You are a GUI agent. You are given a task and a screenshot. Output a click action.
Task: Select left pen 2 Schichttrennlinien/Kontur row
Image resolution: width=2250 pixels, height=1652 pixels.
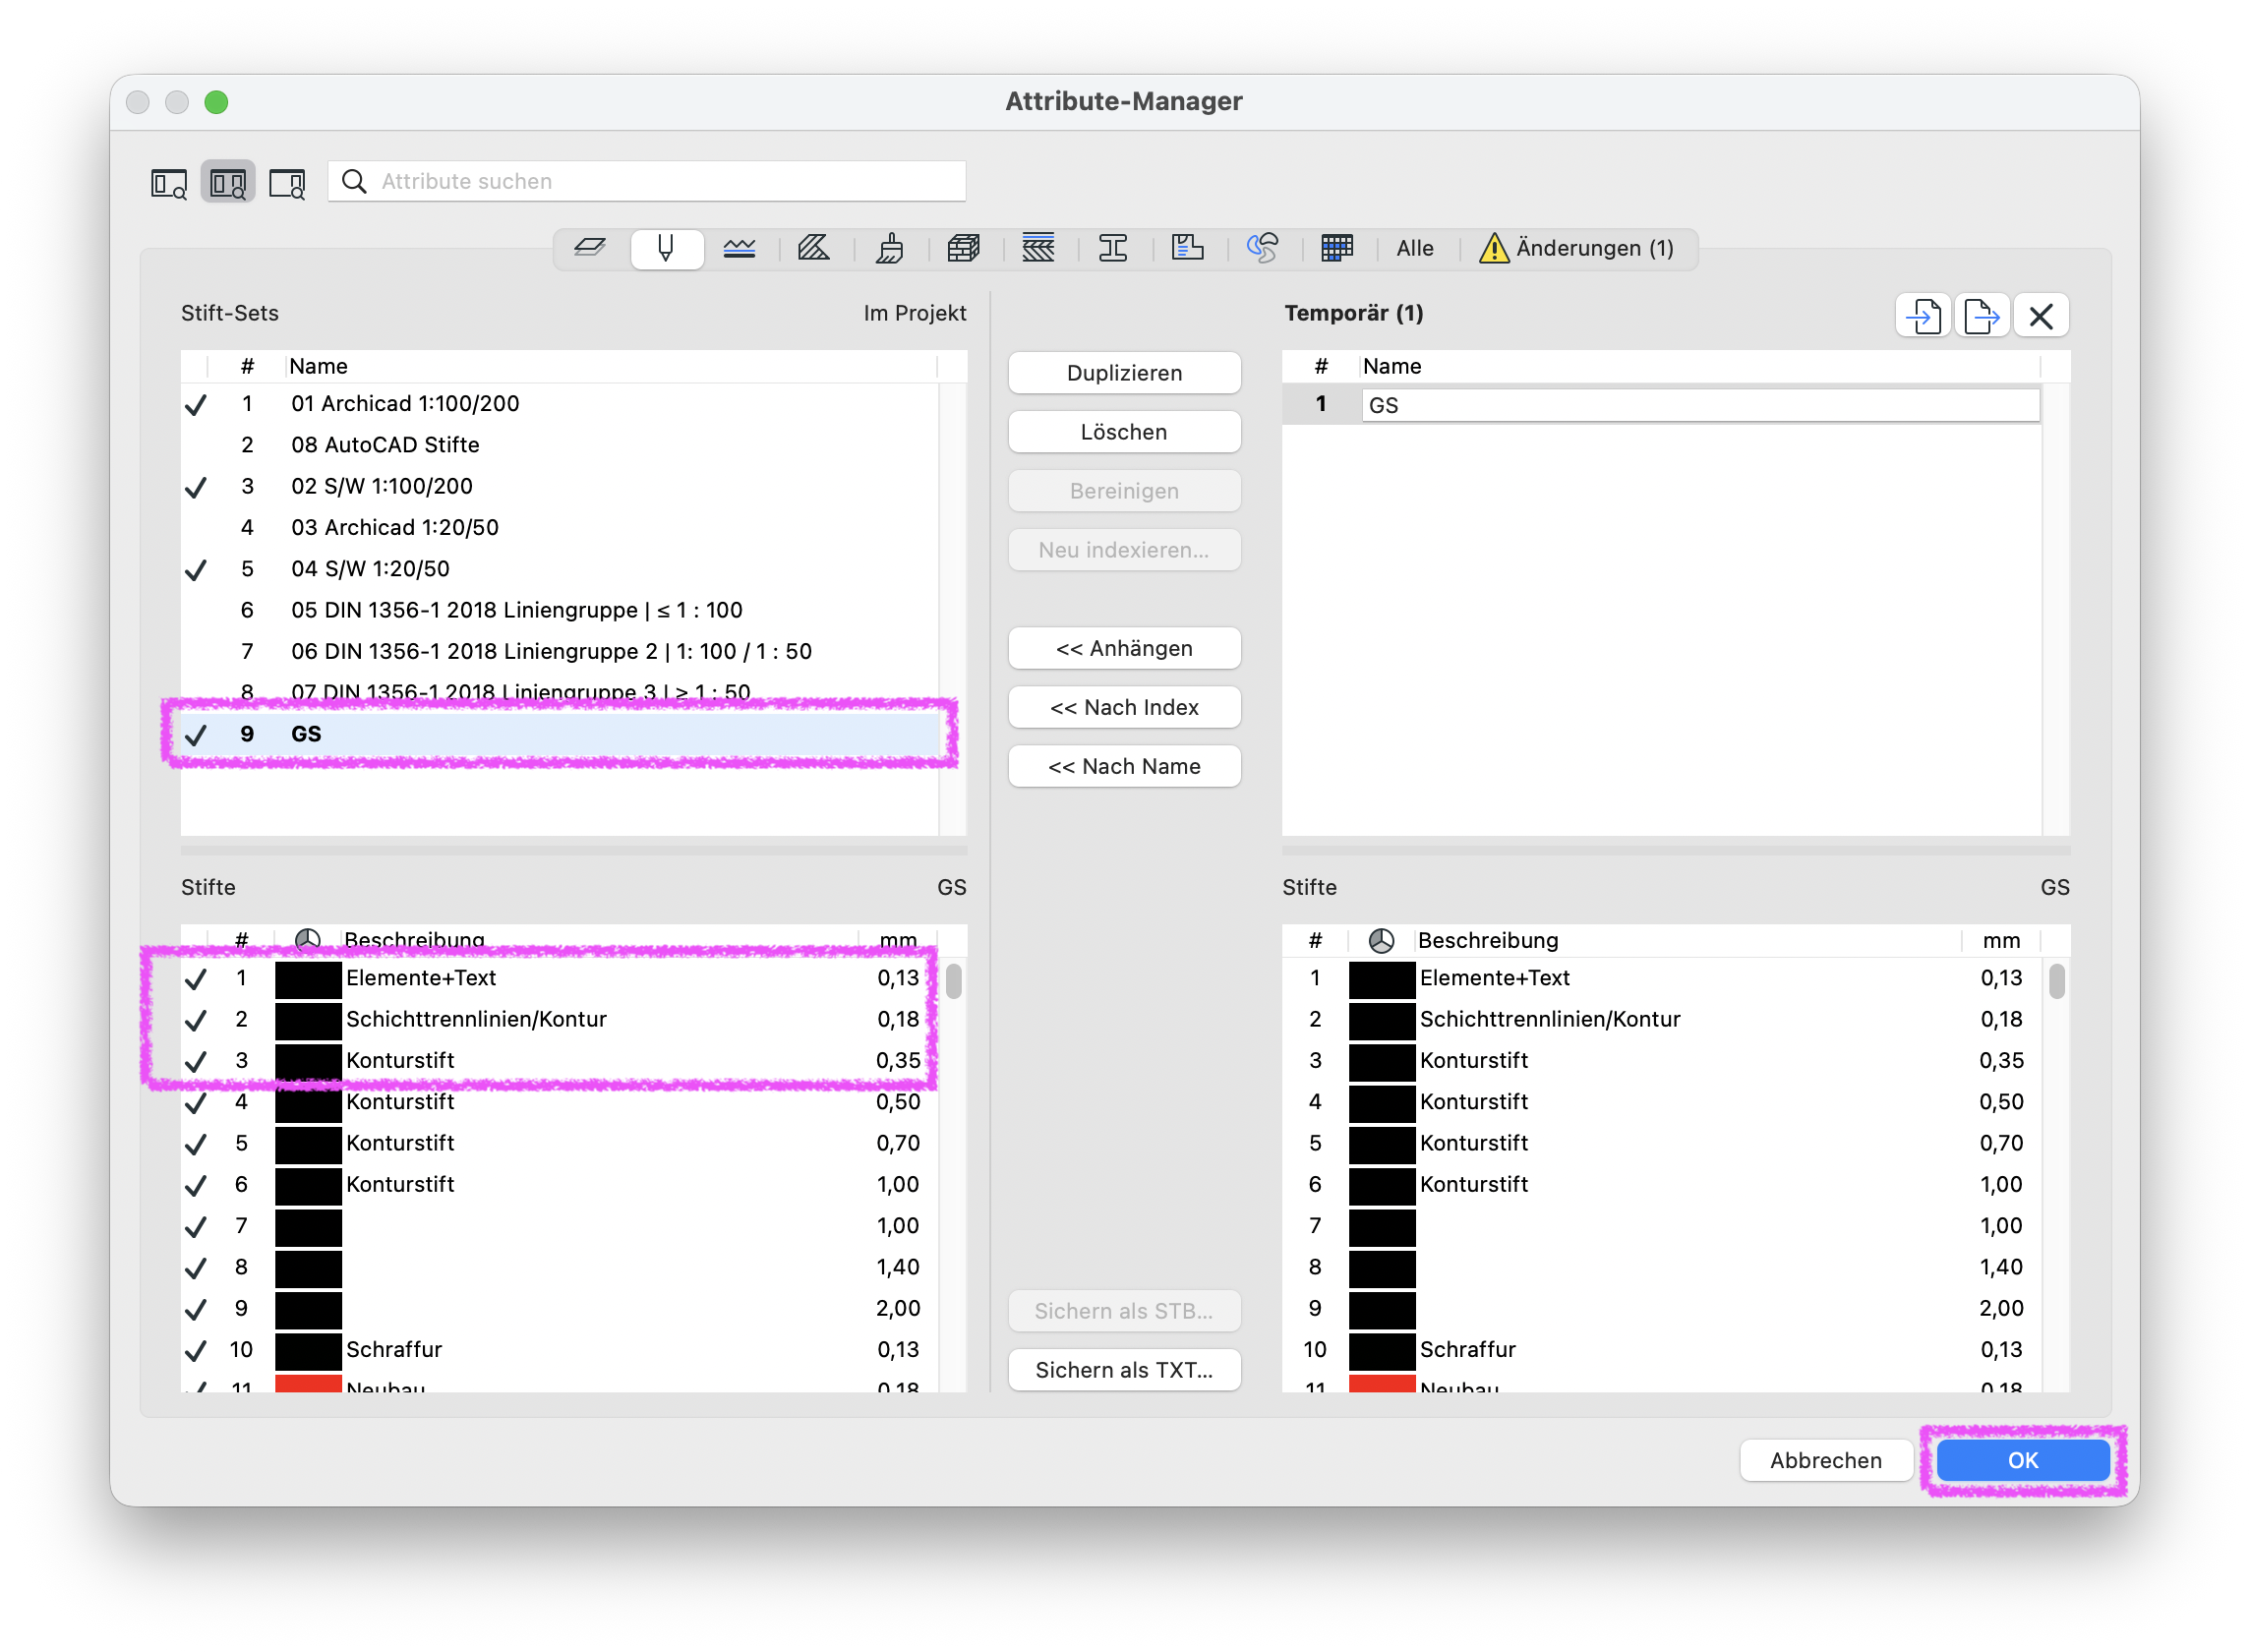pyautogui.click(x=560, y=1019)
